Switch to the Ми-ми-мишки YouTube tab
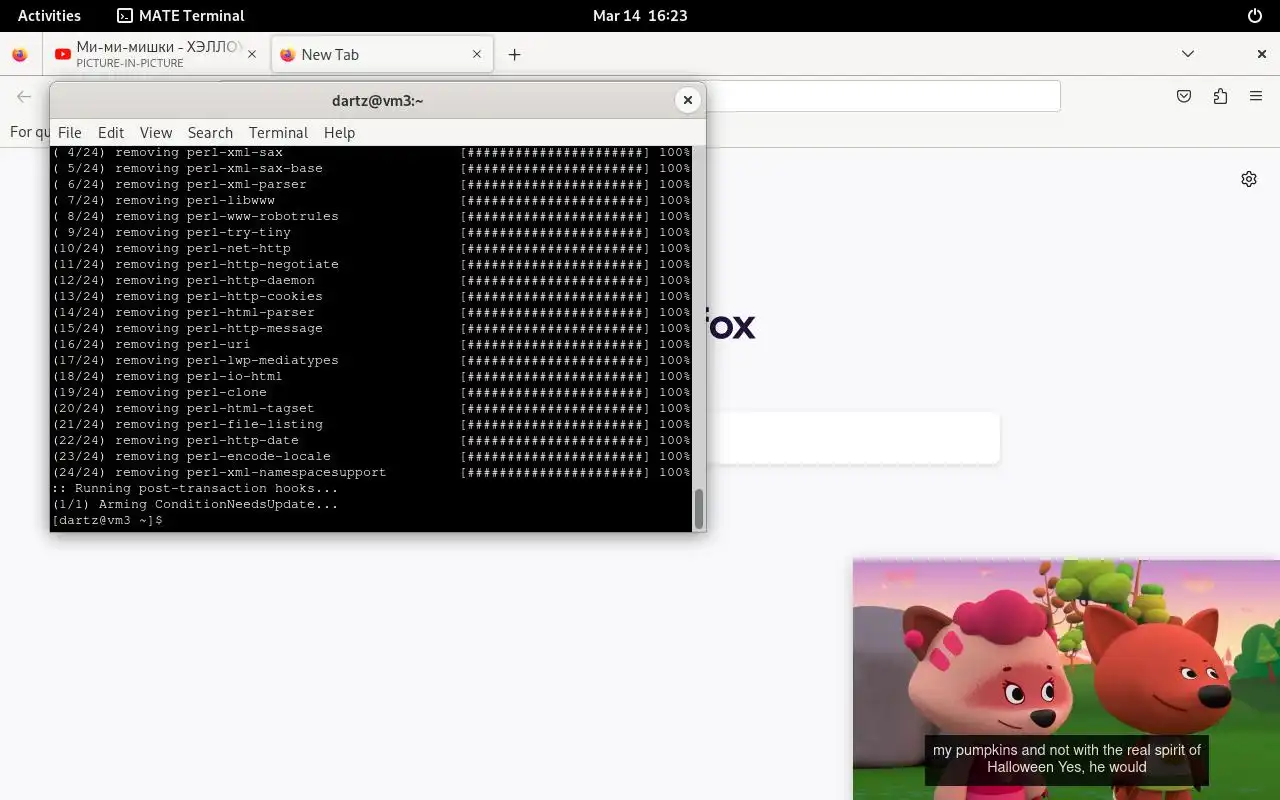 157,54
